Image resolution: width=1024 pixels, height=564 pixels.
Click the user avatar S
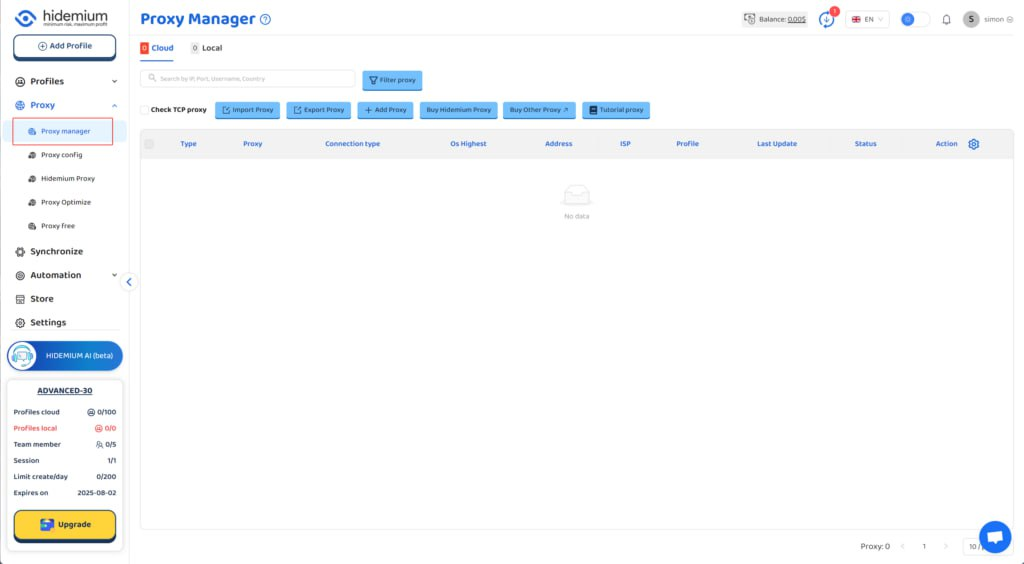point(971,20)
